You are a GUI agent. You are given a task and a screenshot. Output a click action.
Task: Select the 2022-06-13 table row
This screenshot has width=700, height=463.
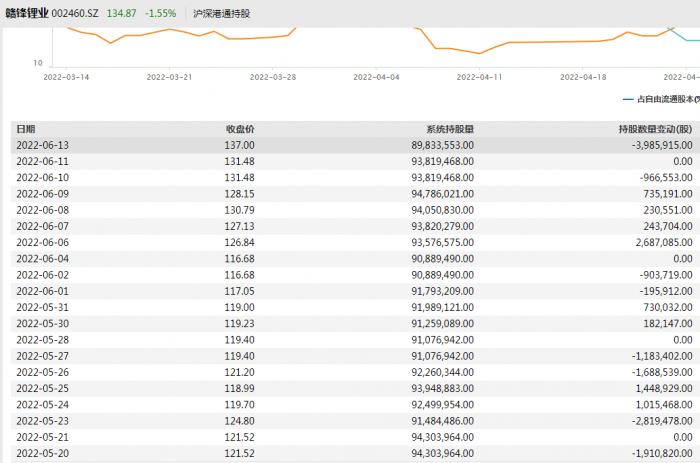click(350, 145)
